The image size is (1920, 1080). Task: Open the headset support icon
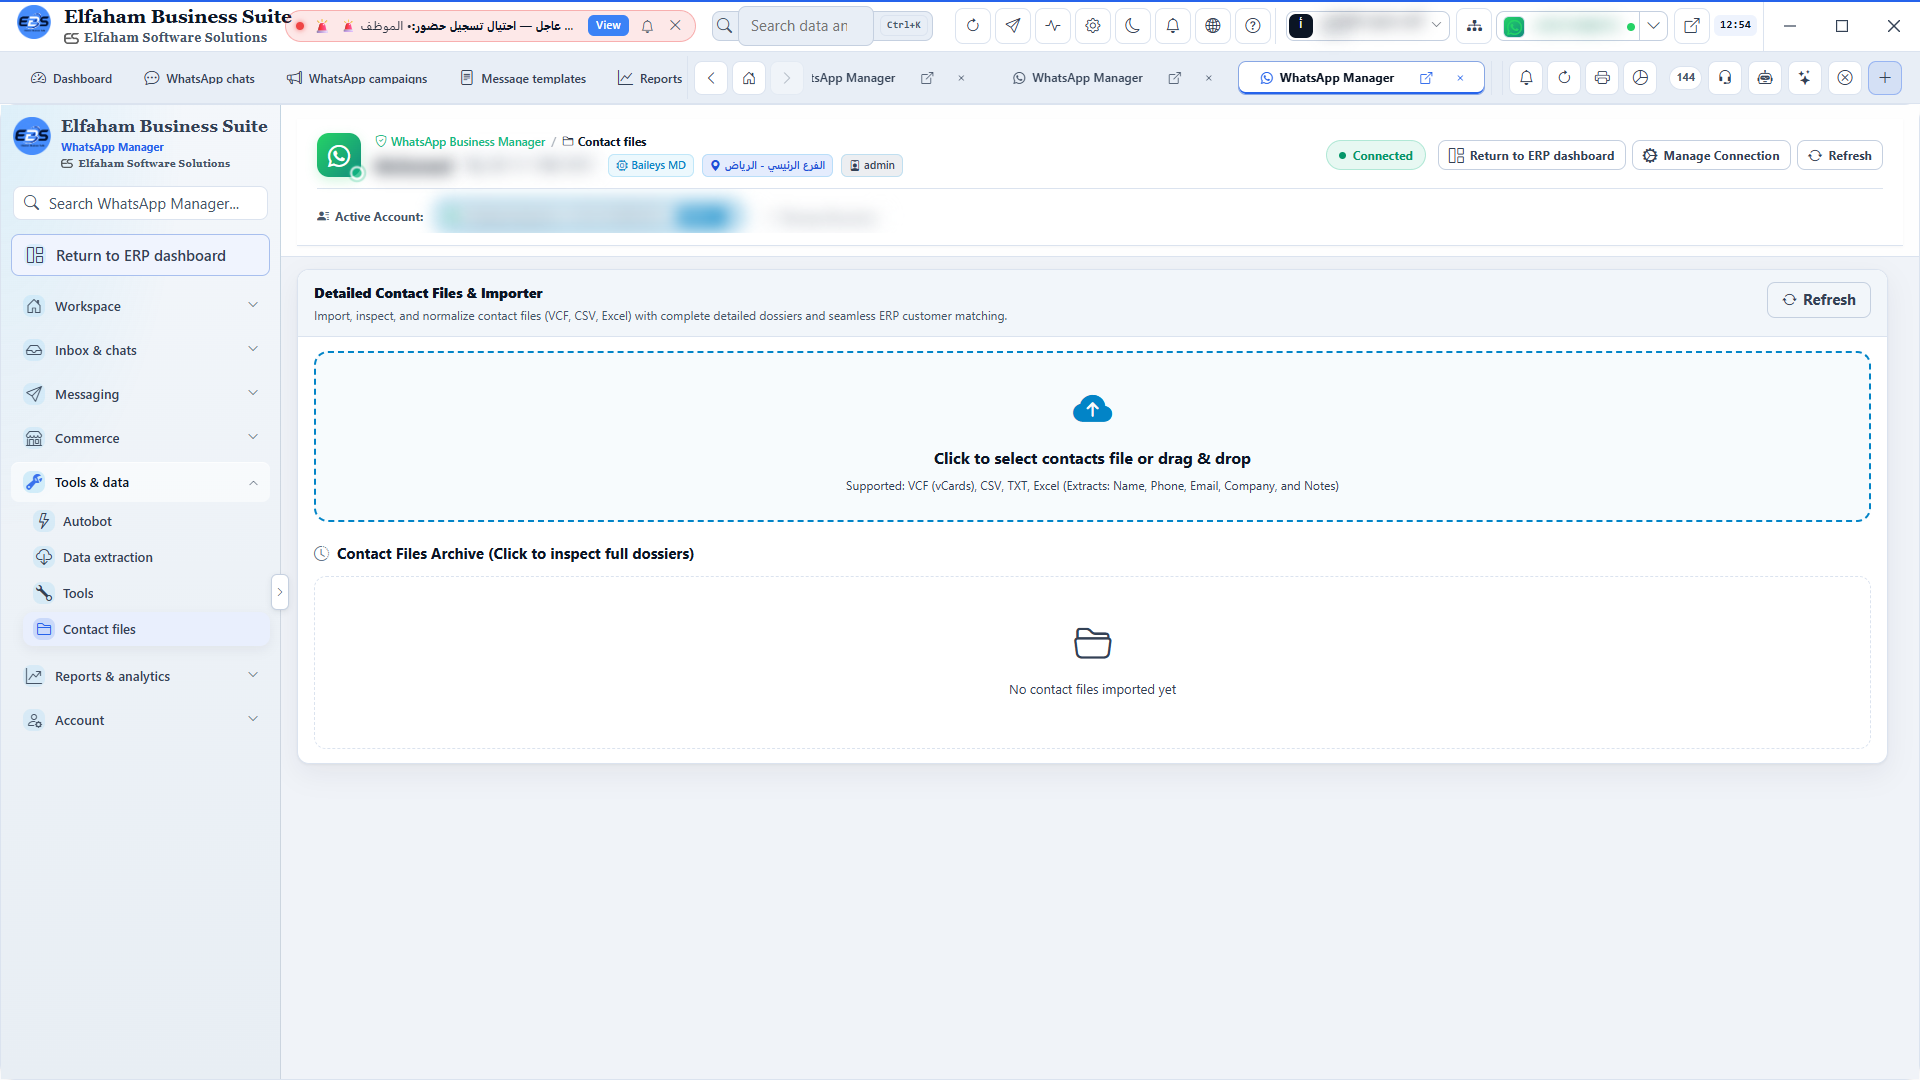pyautogui.click(x=1725, y=78)
